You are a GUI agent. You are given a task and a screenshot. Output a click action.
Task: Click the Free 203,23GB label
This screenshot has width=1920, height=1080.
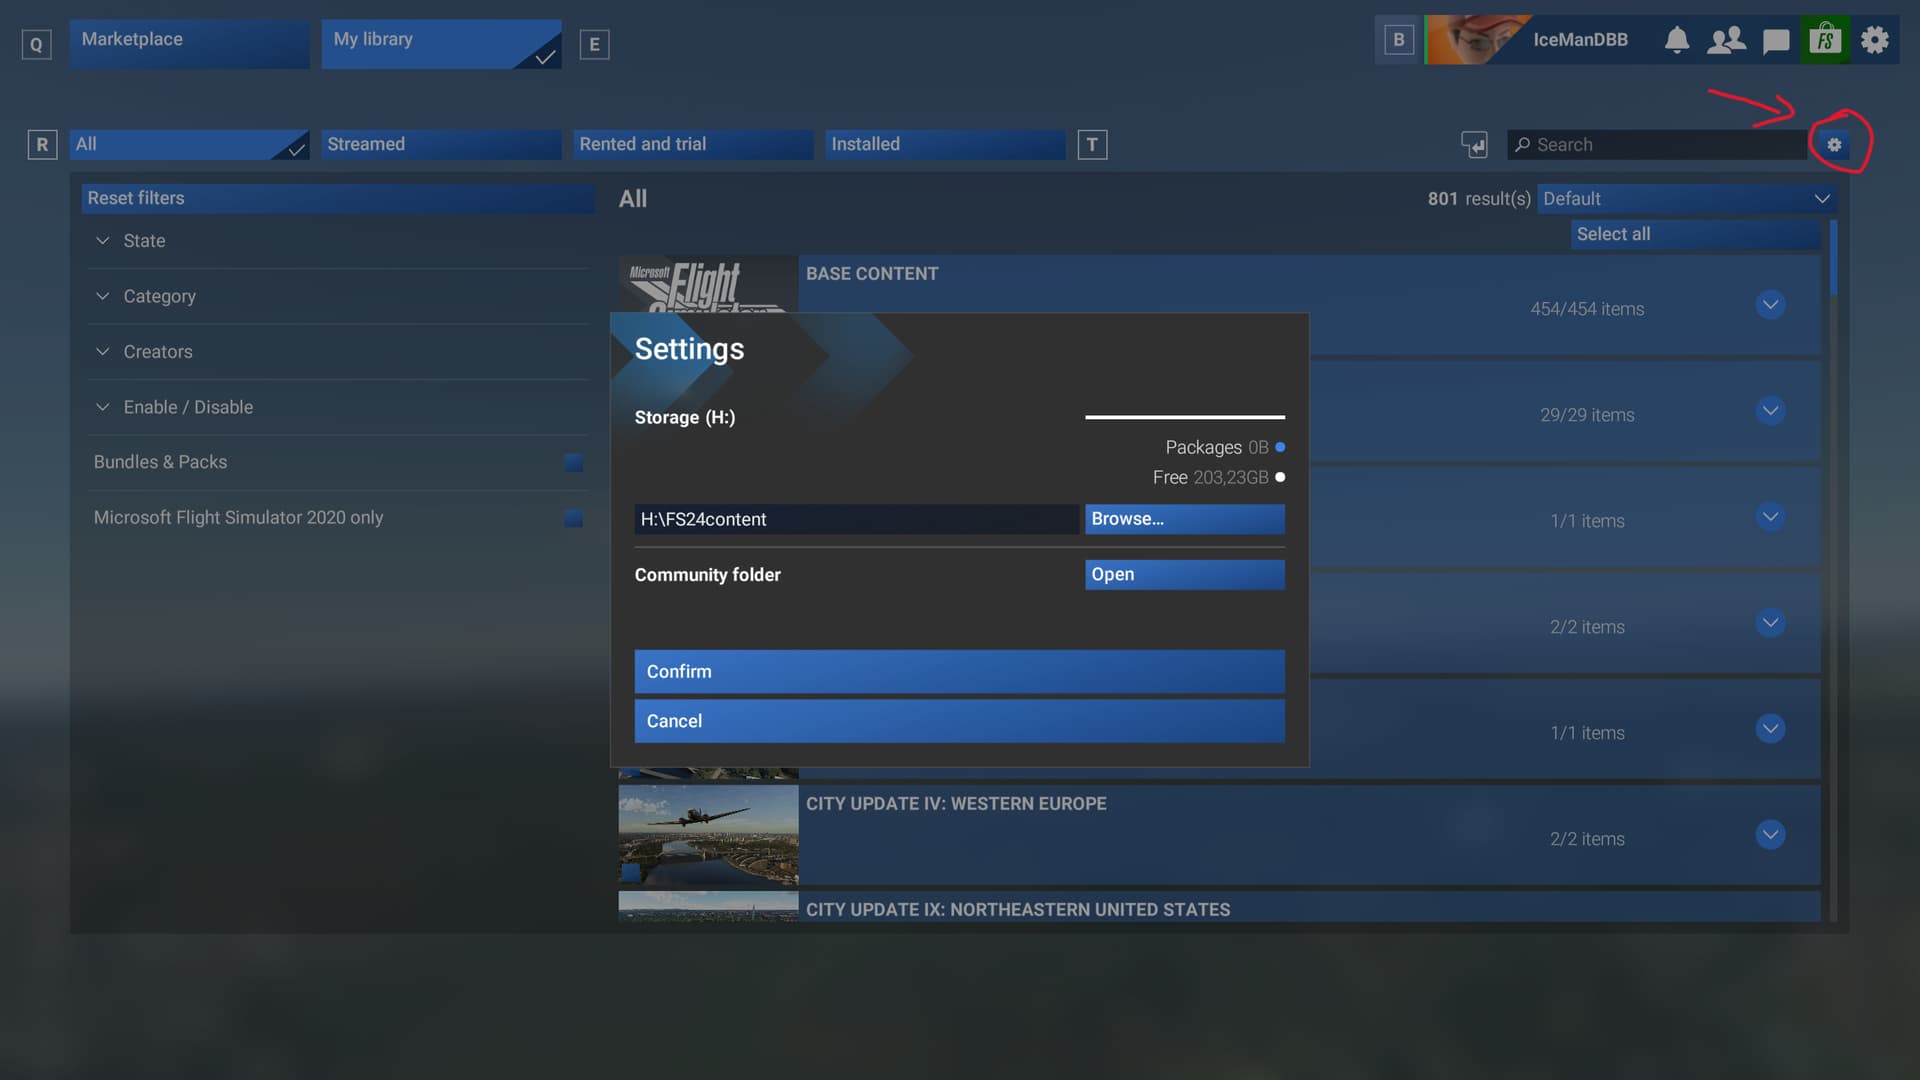(1210, 478)
